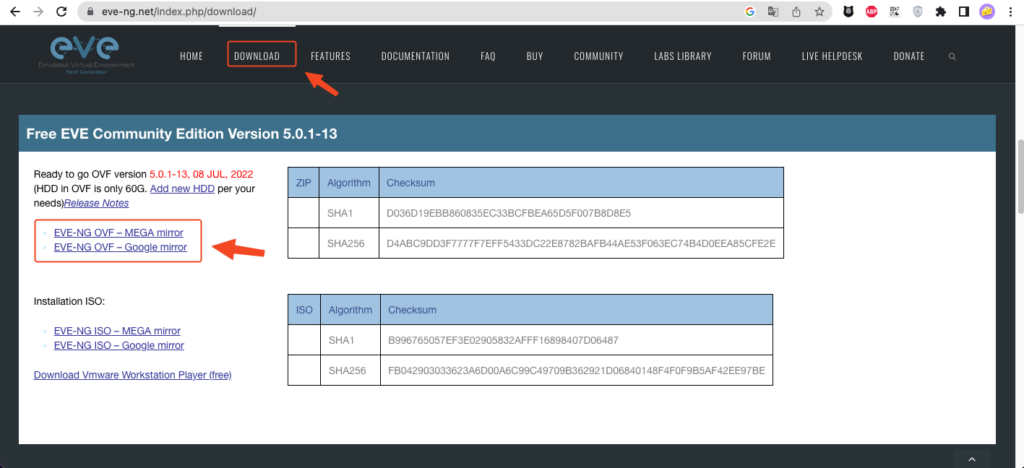Click the EVE-NG logo
Viewport: 1024px width, 468px height.
click(x=86, y=54)
